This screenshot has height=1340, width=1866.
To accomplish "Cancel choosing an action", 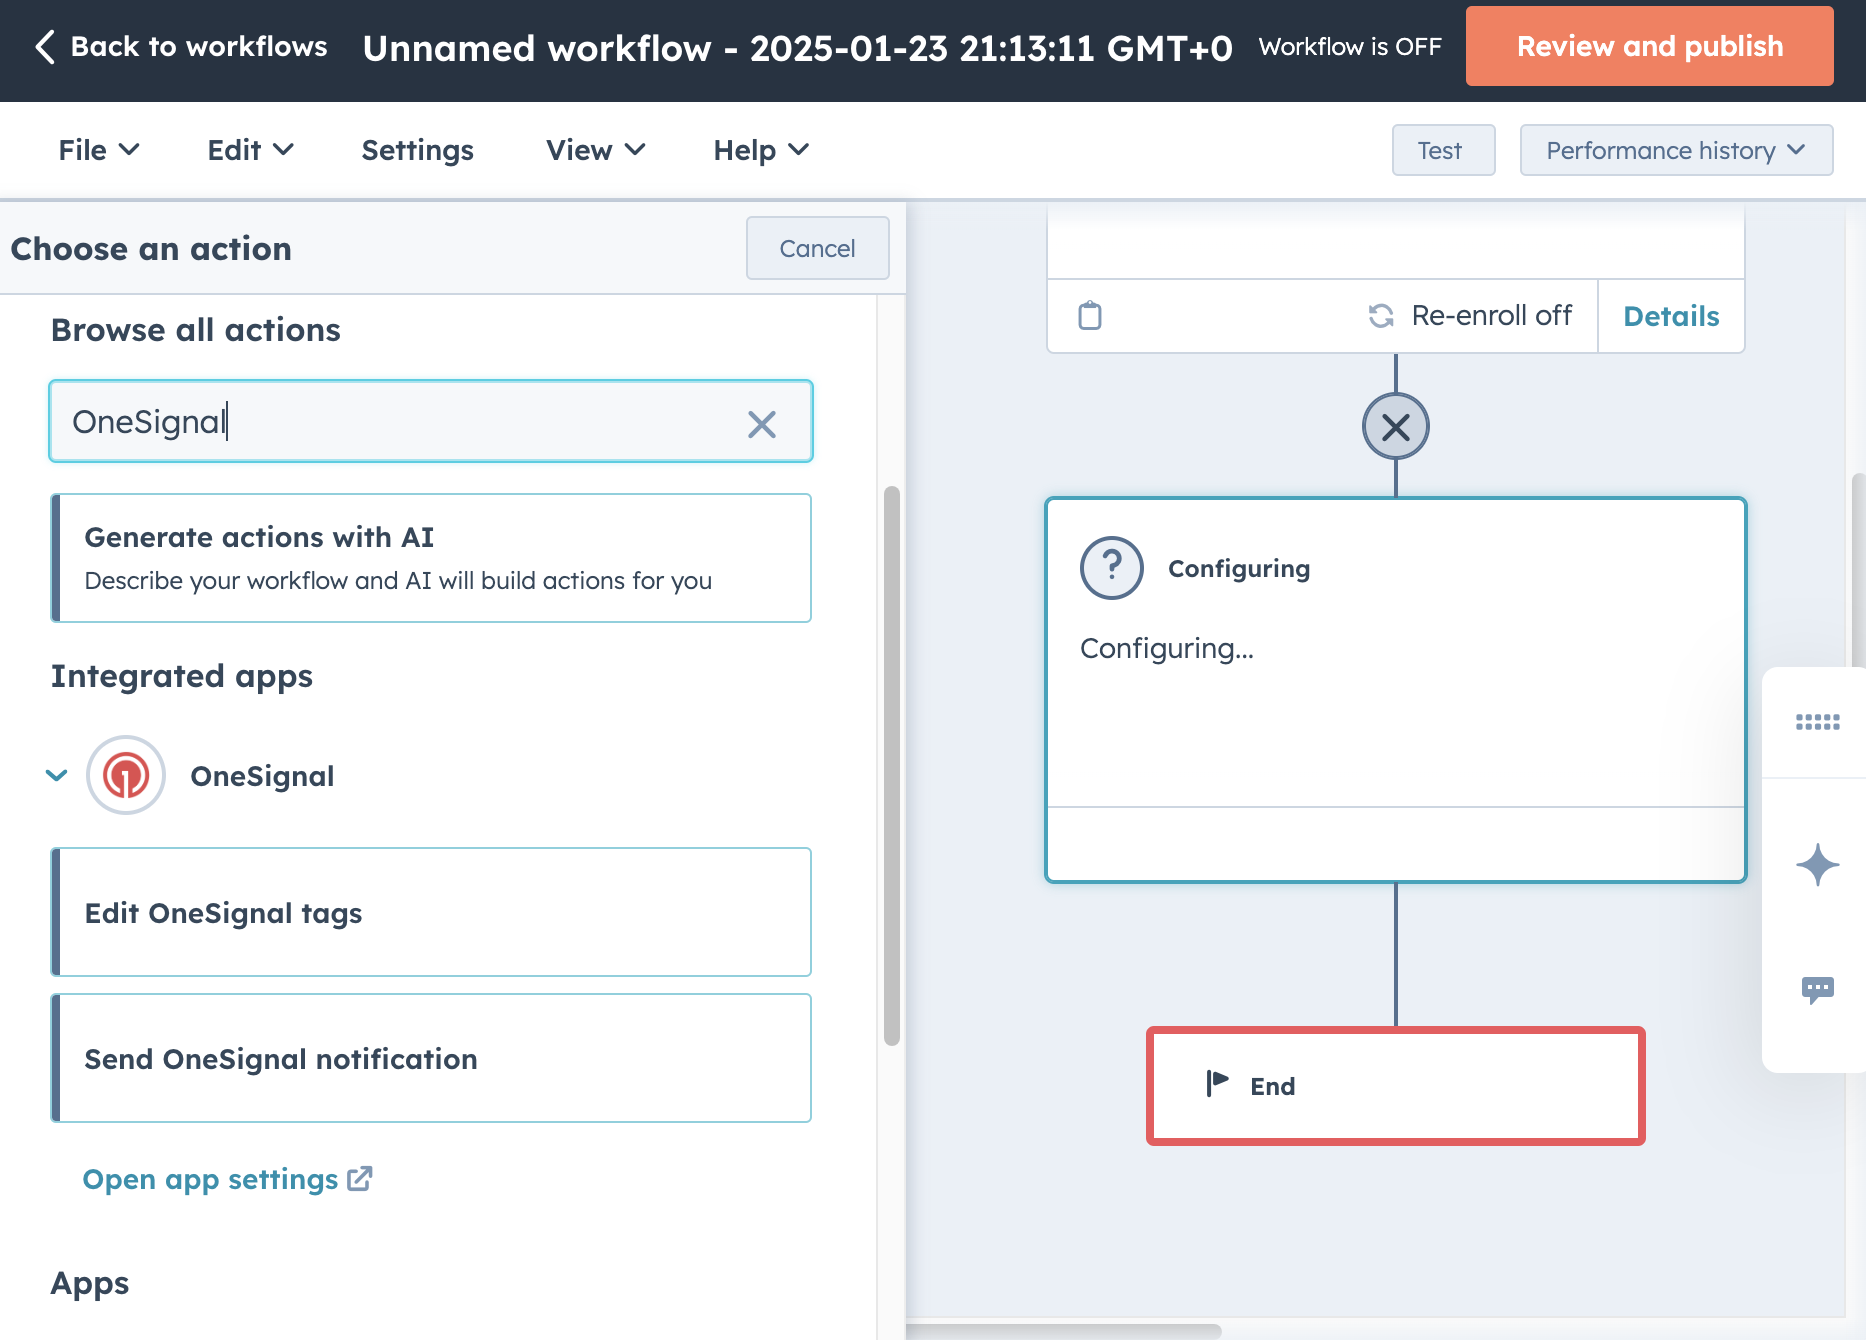I will tap(817, 248).
